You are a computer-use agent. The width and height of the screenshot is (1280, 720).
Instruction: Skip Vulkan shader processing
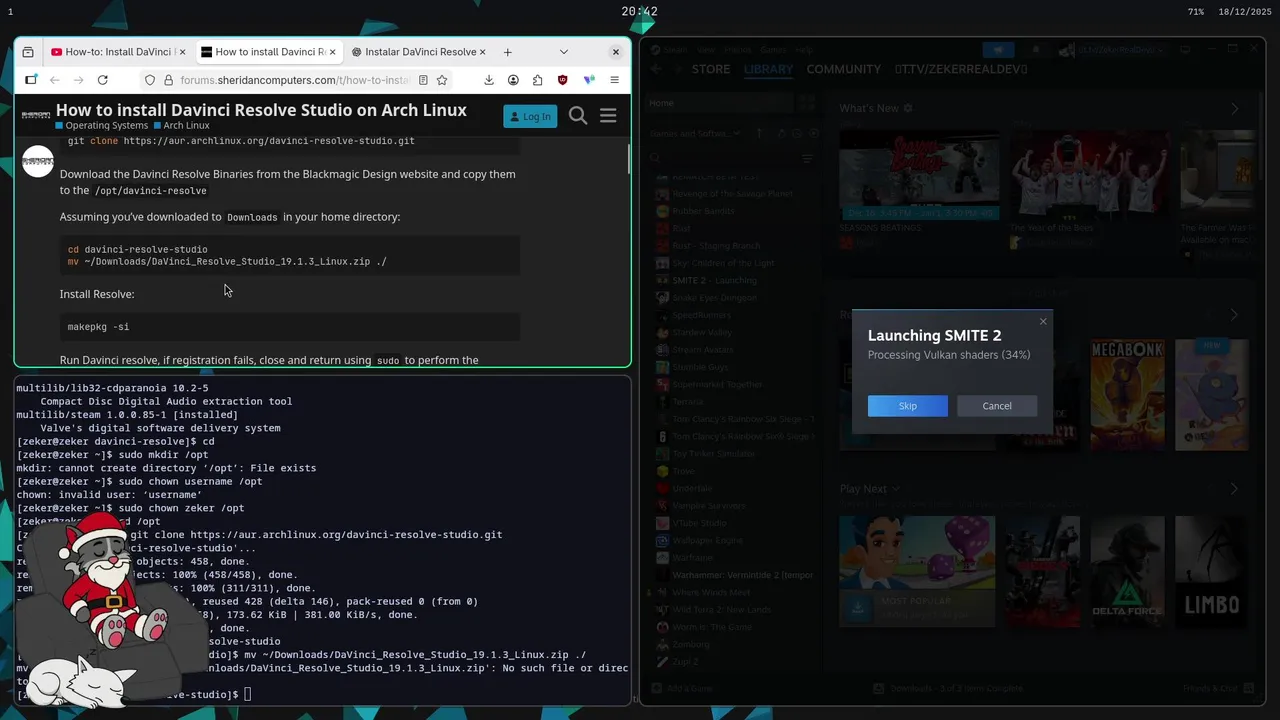tap(907, 406)
